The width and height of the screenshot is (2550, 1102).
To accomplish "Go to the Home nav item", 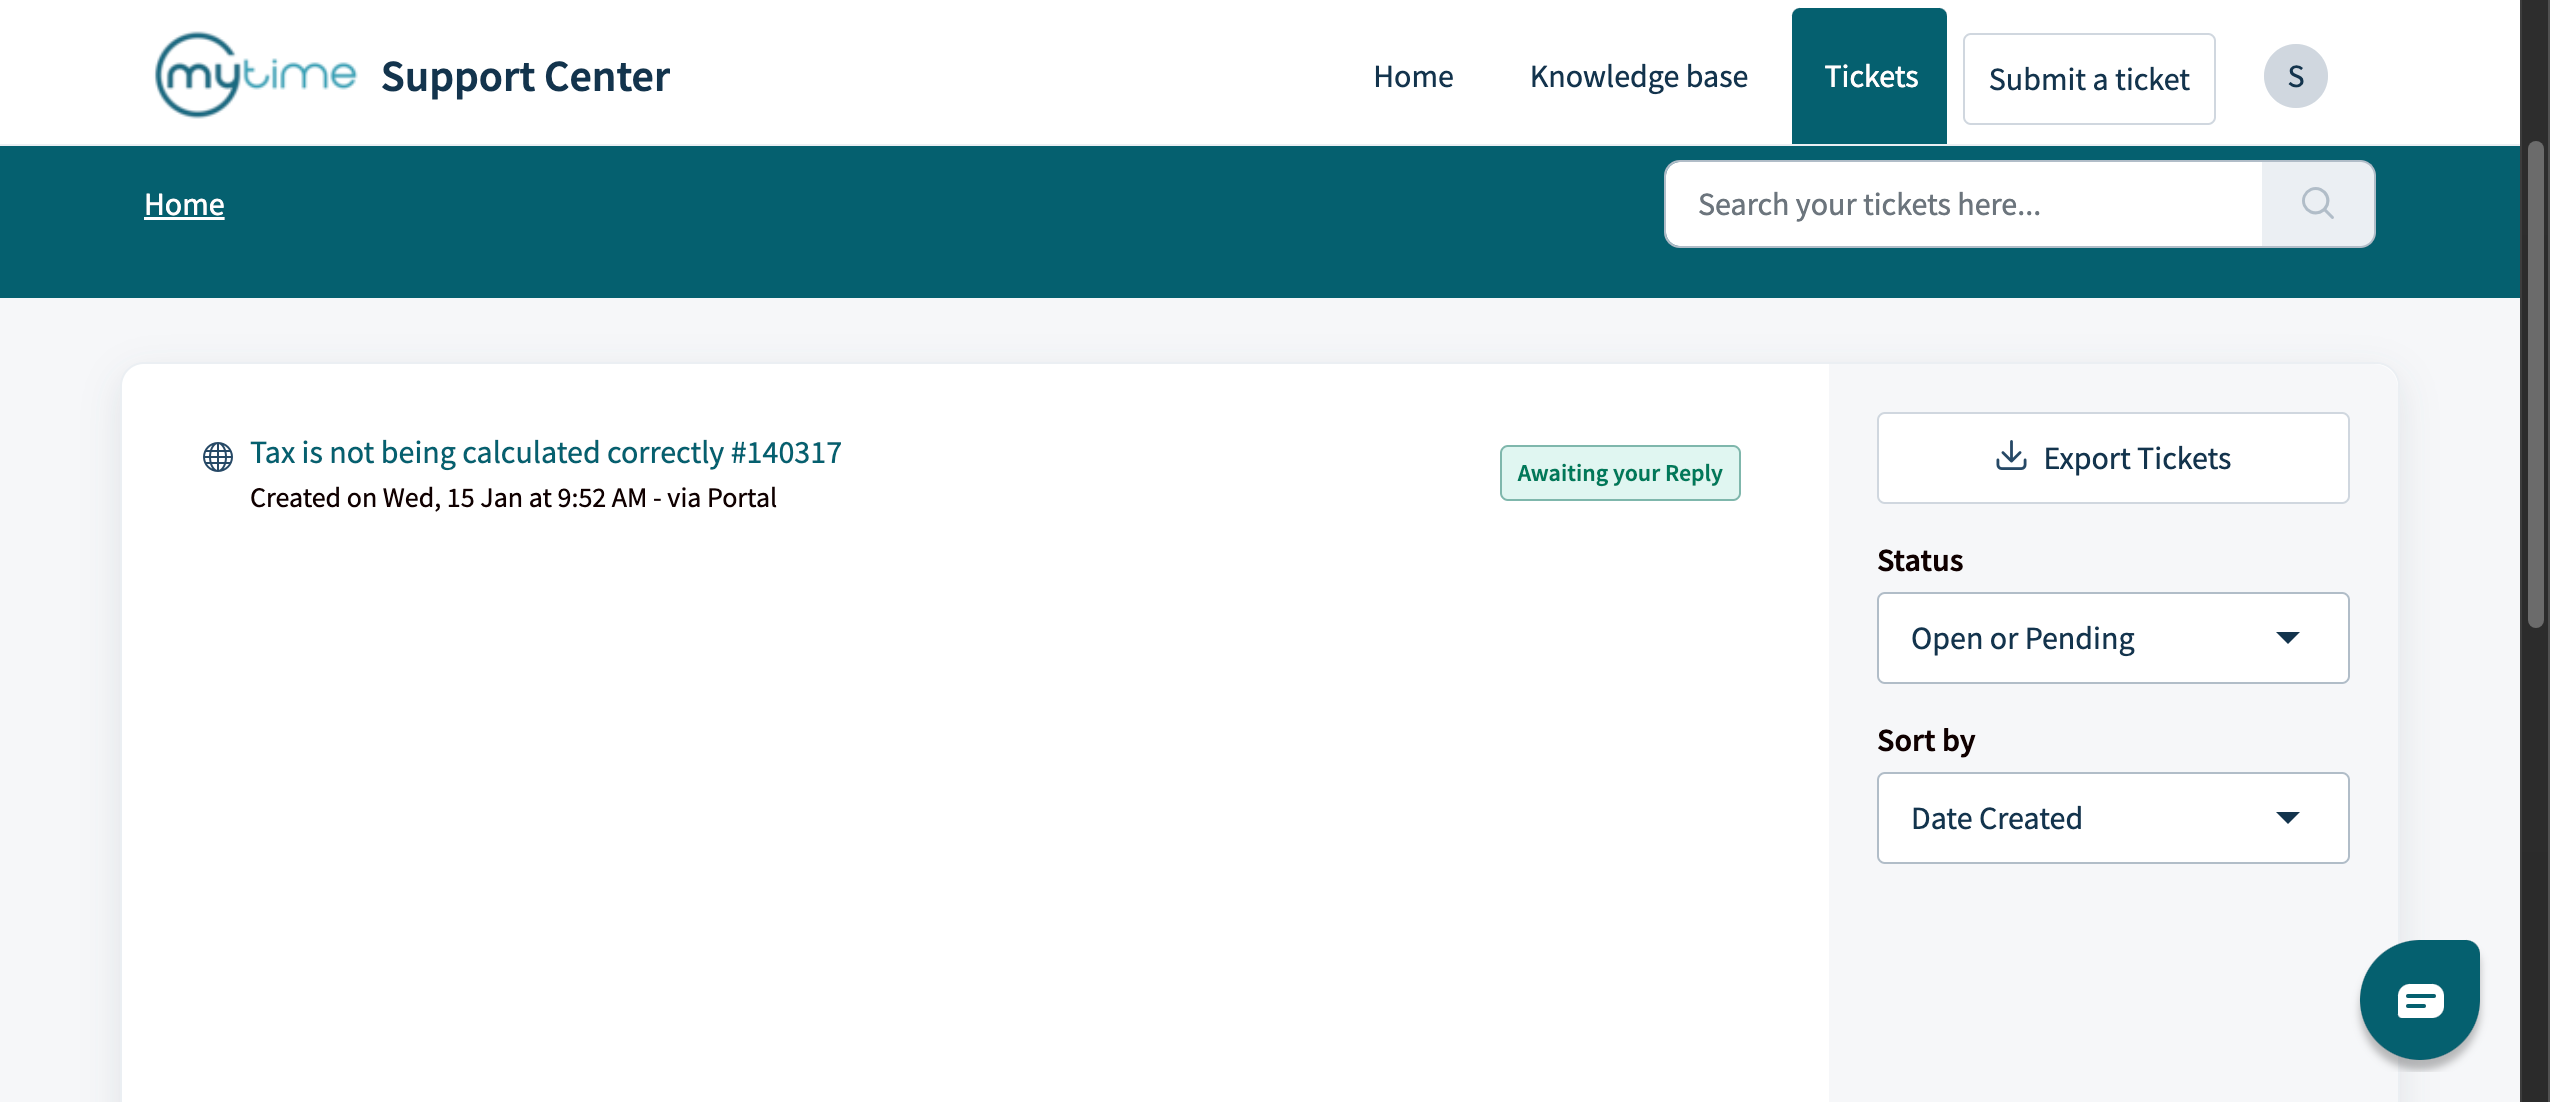I will point(1412,76).
